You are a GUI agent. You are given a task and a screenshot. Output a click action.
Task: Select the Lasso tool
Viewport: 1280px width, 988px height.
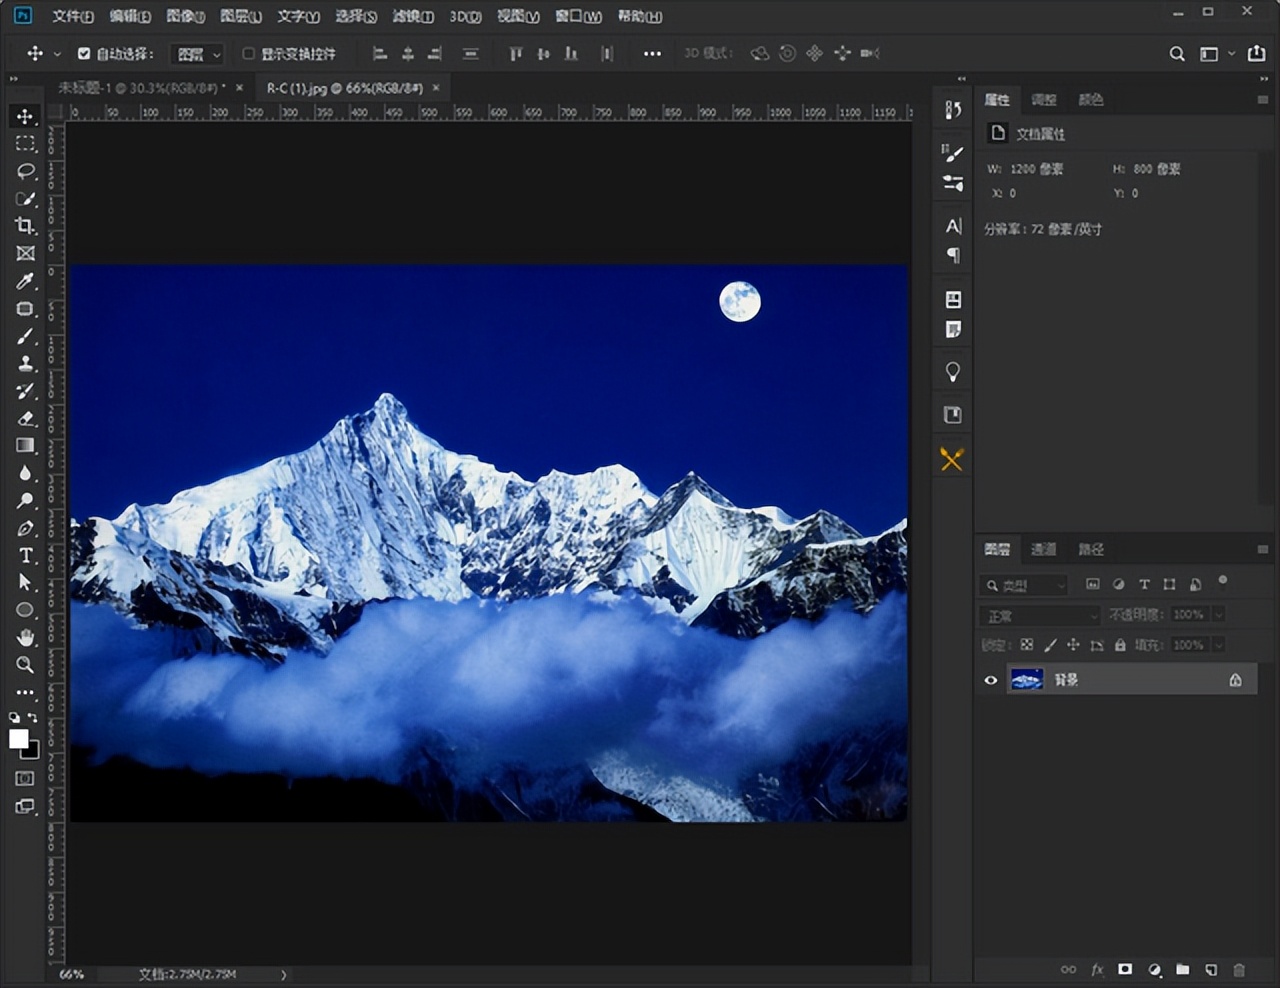[25, 171]
